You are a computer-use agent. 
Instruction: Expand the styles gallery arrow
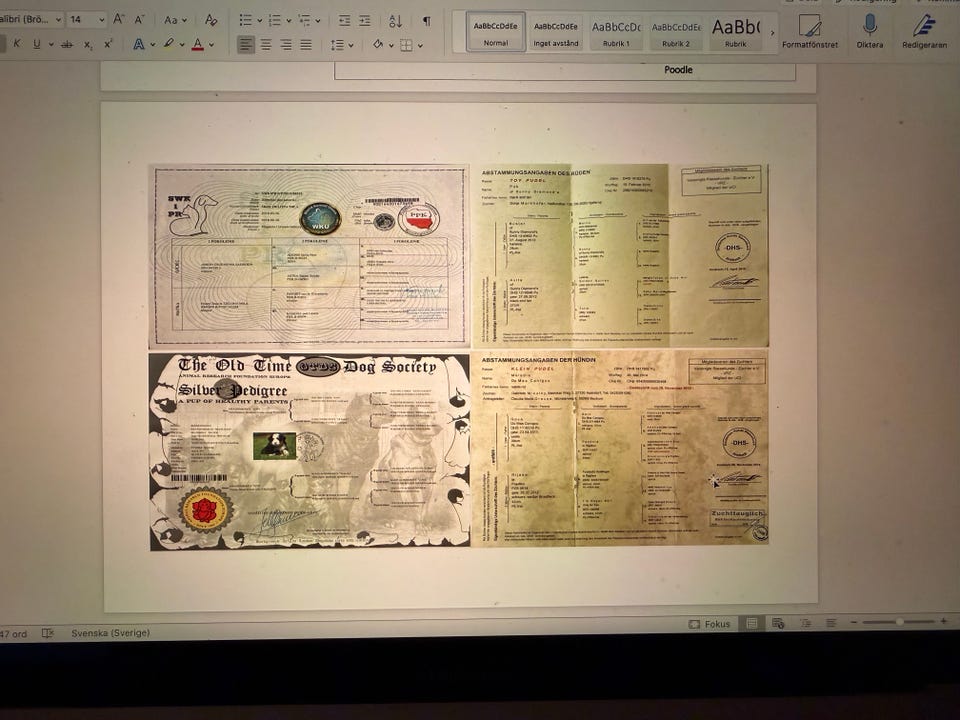click(772, 32)
